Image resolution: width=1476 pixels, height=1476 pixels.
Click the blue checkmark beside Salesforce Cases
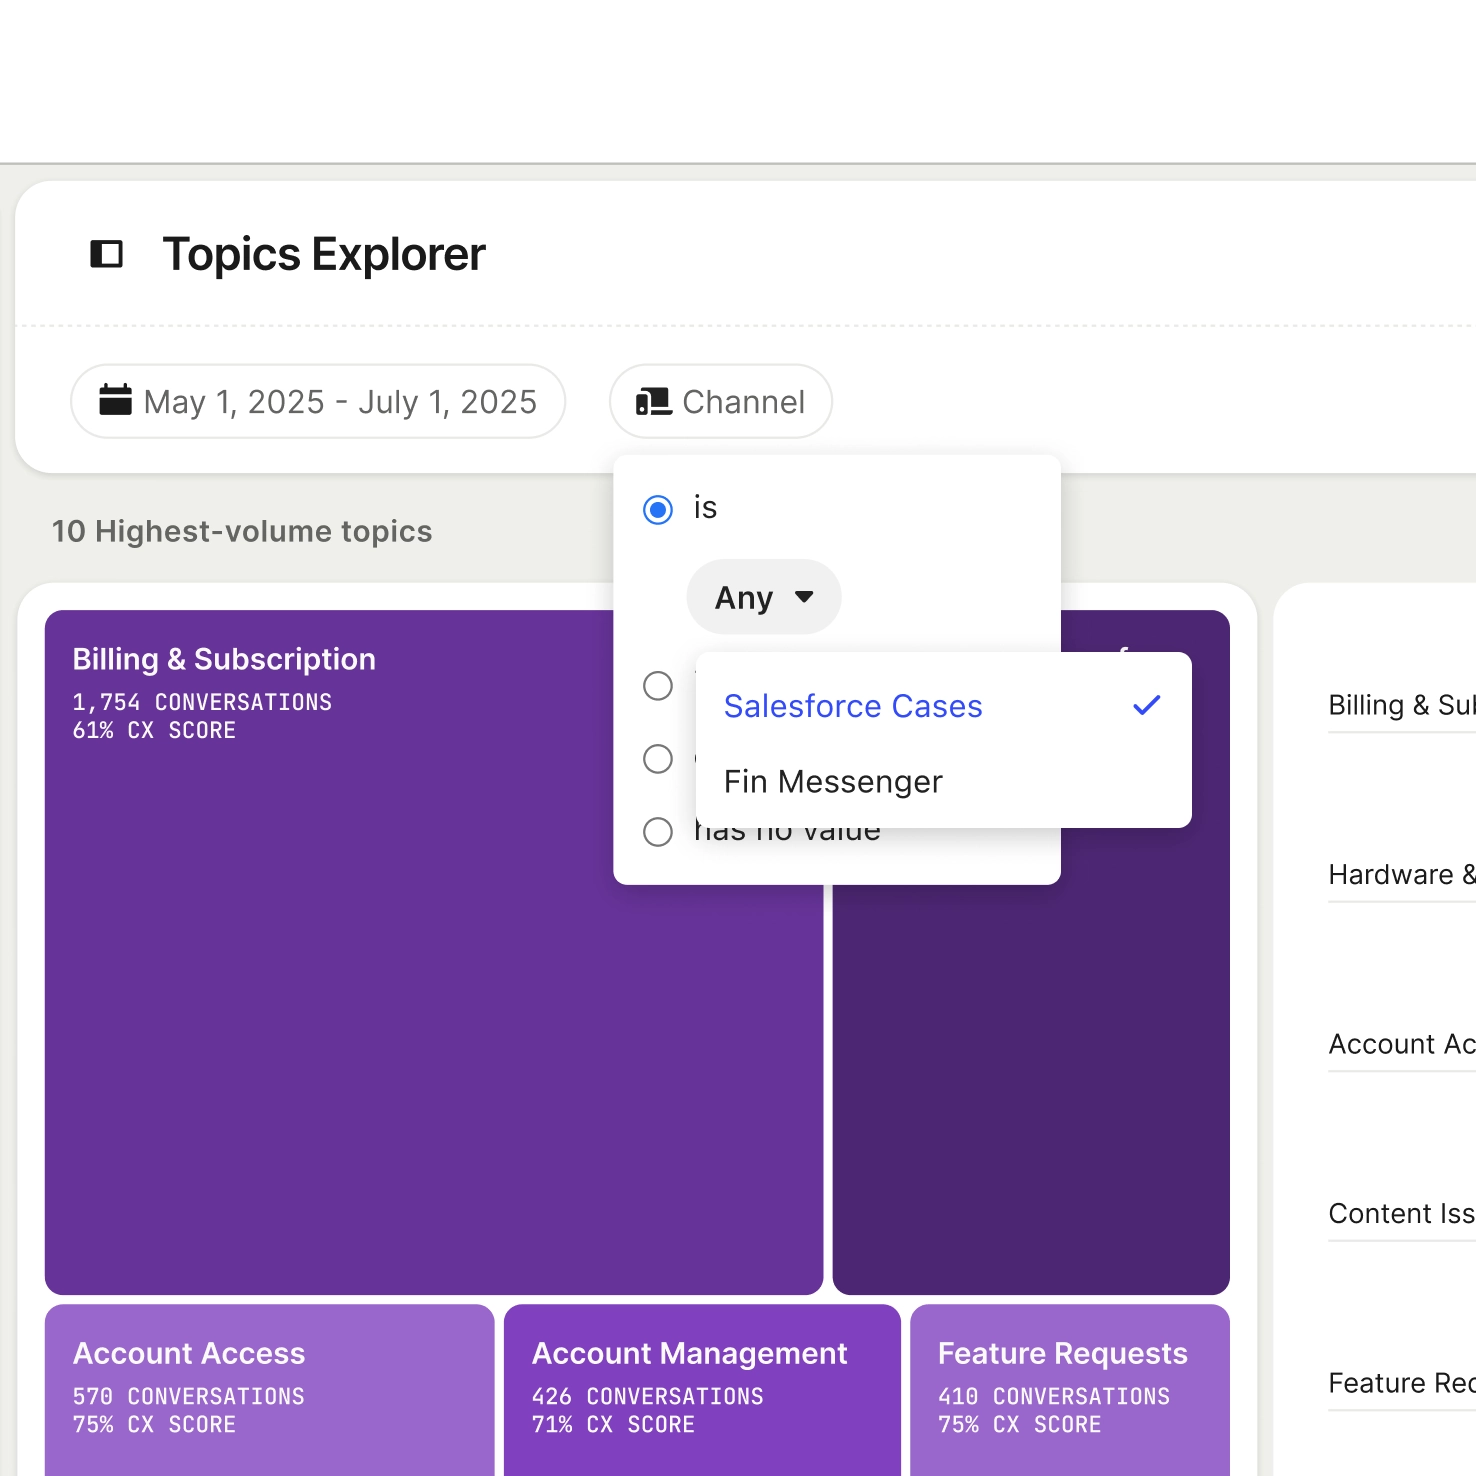(1146, 706)
